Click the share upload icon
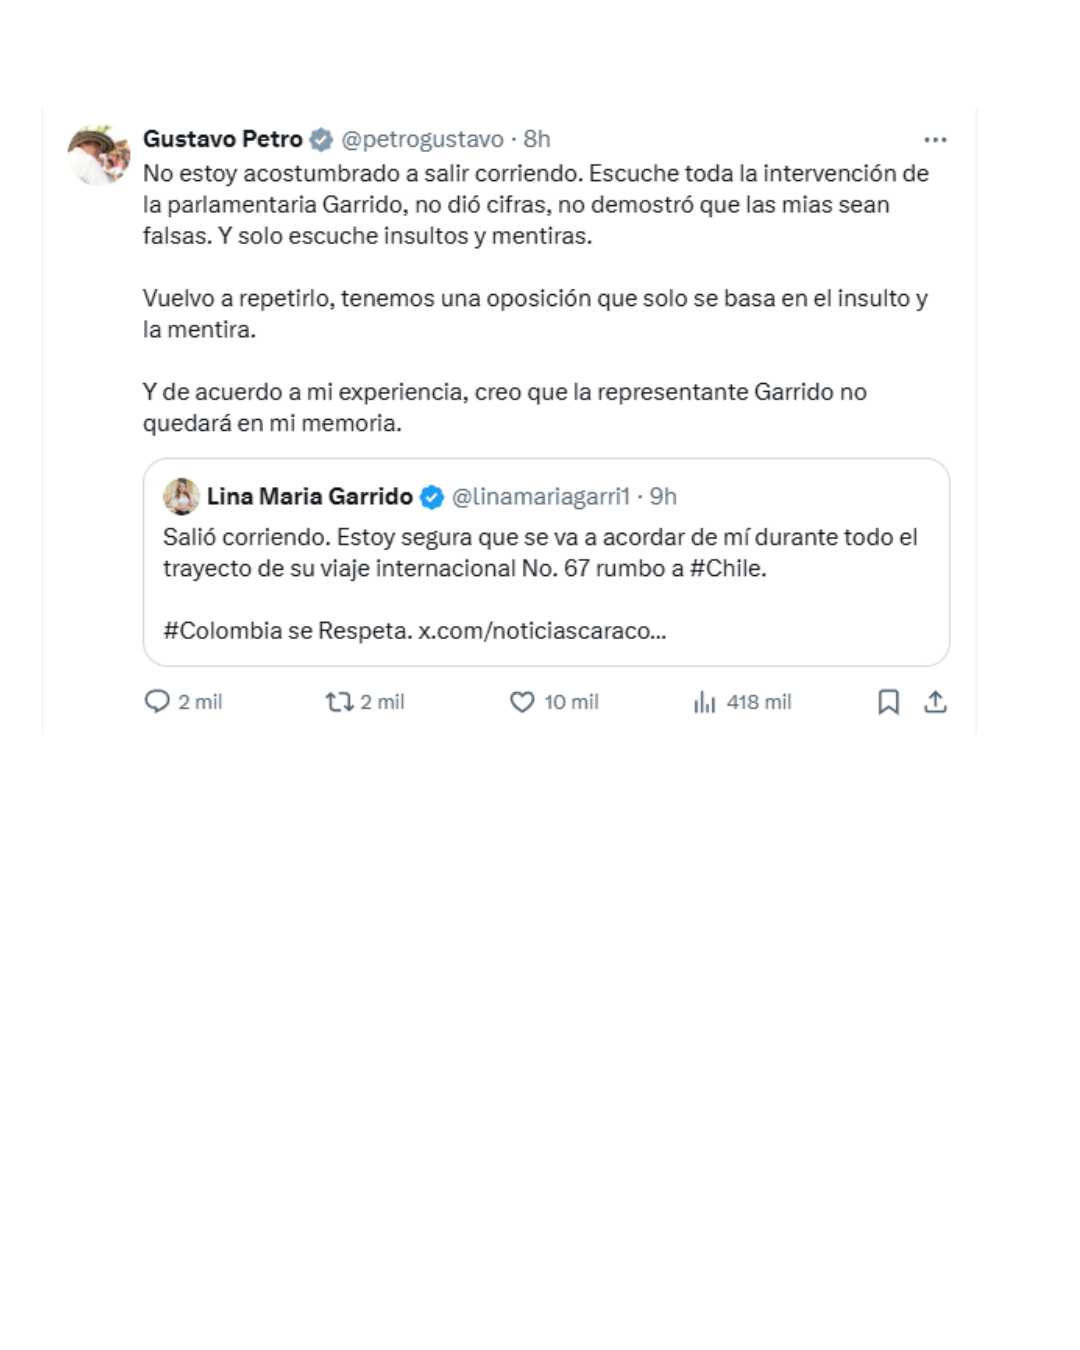The width and height of the screenshot is (1080, 1350). coord(935,702)
